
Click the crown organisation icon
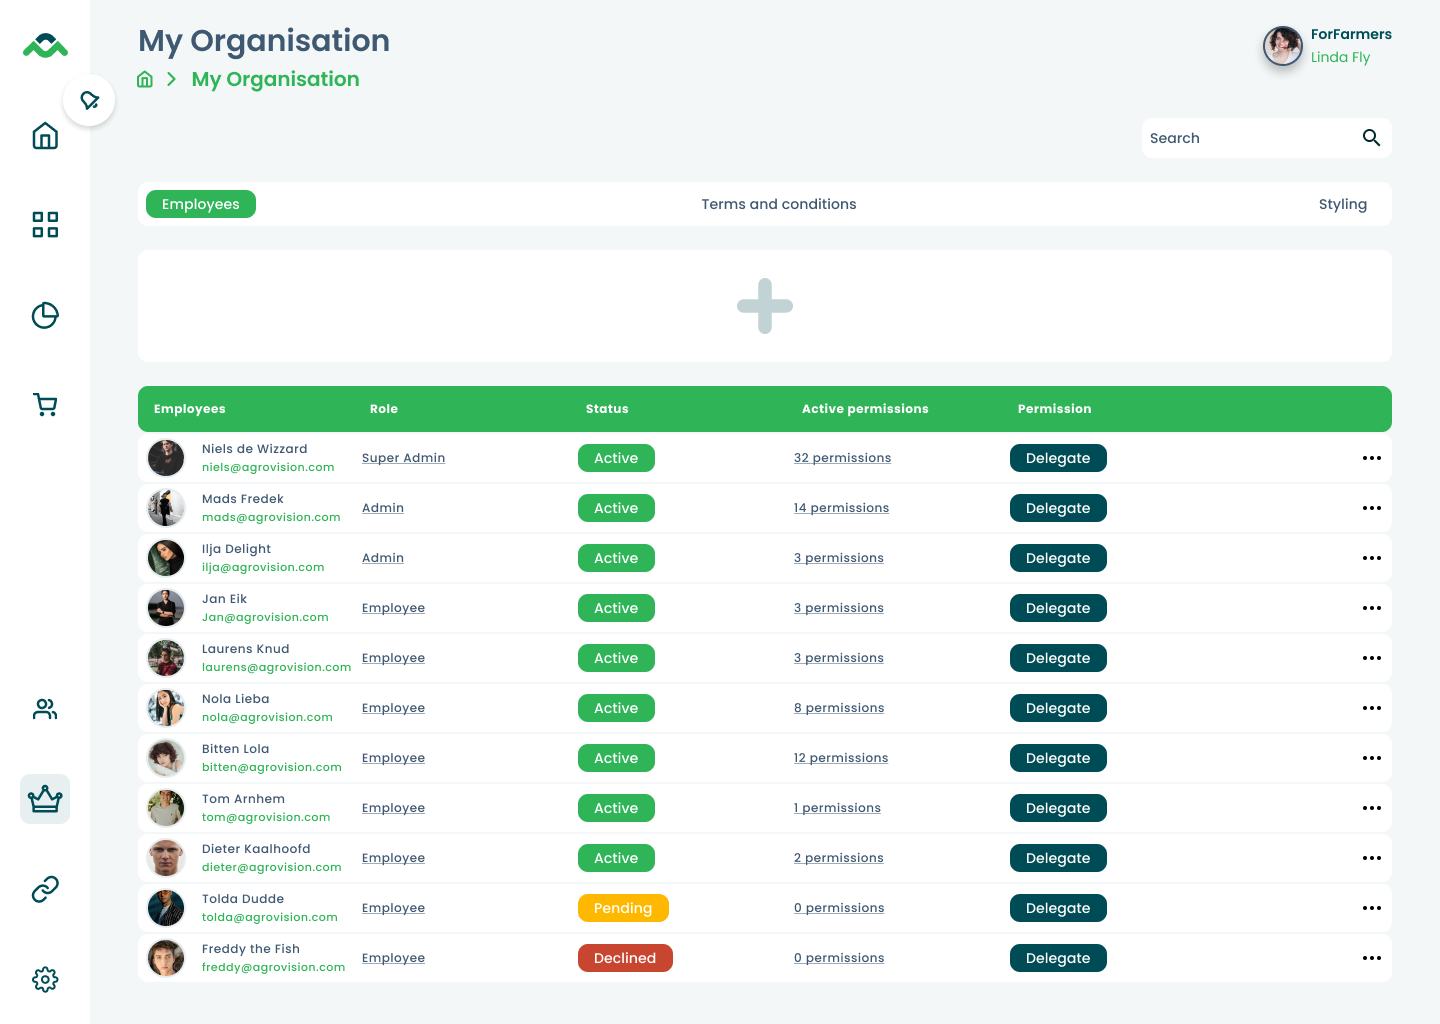[x=45, y=799]
